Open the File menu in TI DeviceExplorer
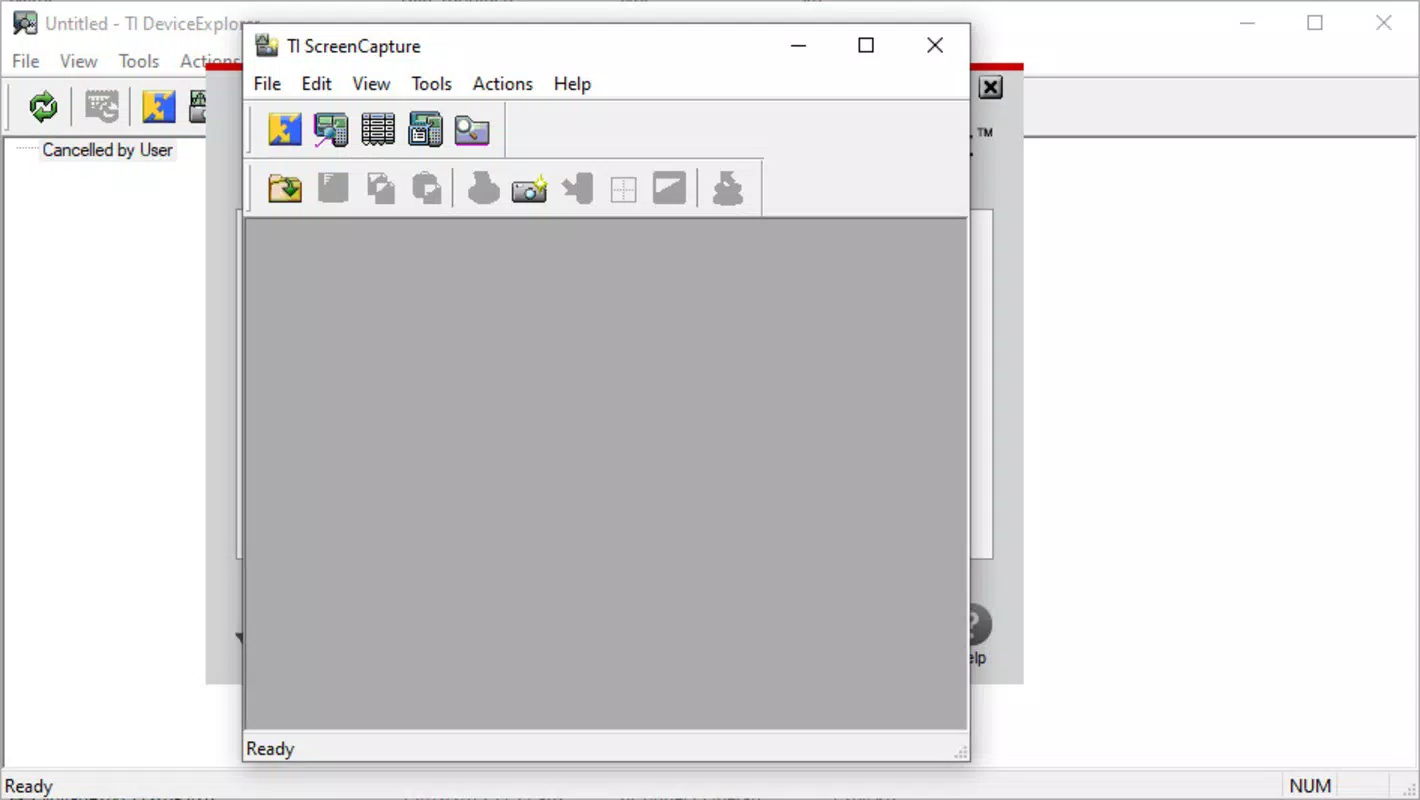 click(x=26, y=61)
